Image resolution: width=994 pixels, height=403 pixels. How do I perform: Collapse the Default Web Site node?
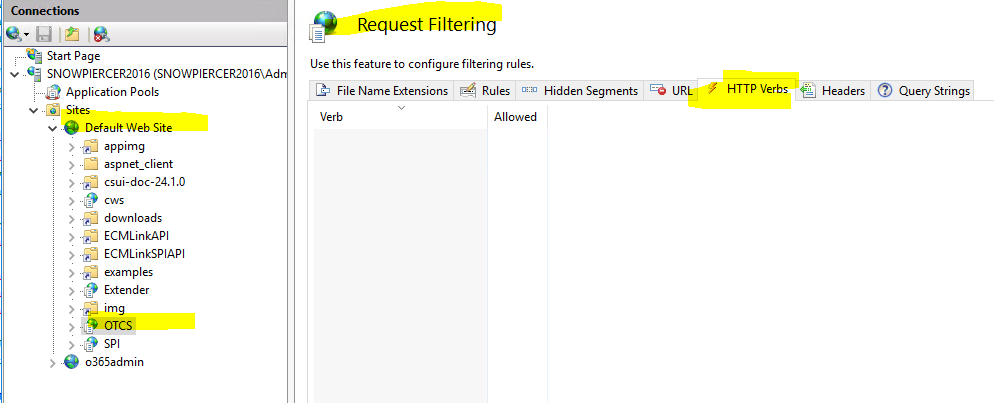tap(53, 128)
